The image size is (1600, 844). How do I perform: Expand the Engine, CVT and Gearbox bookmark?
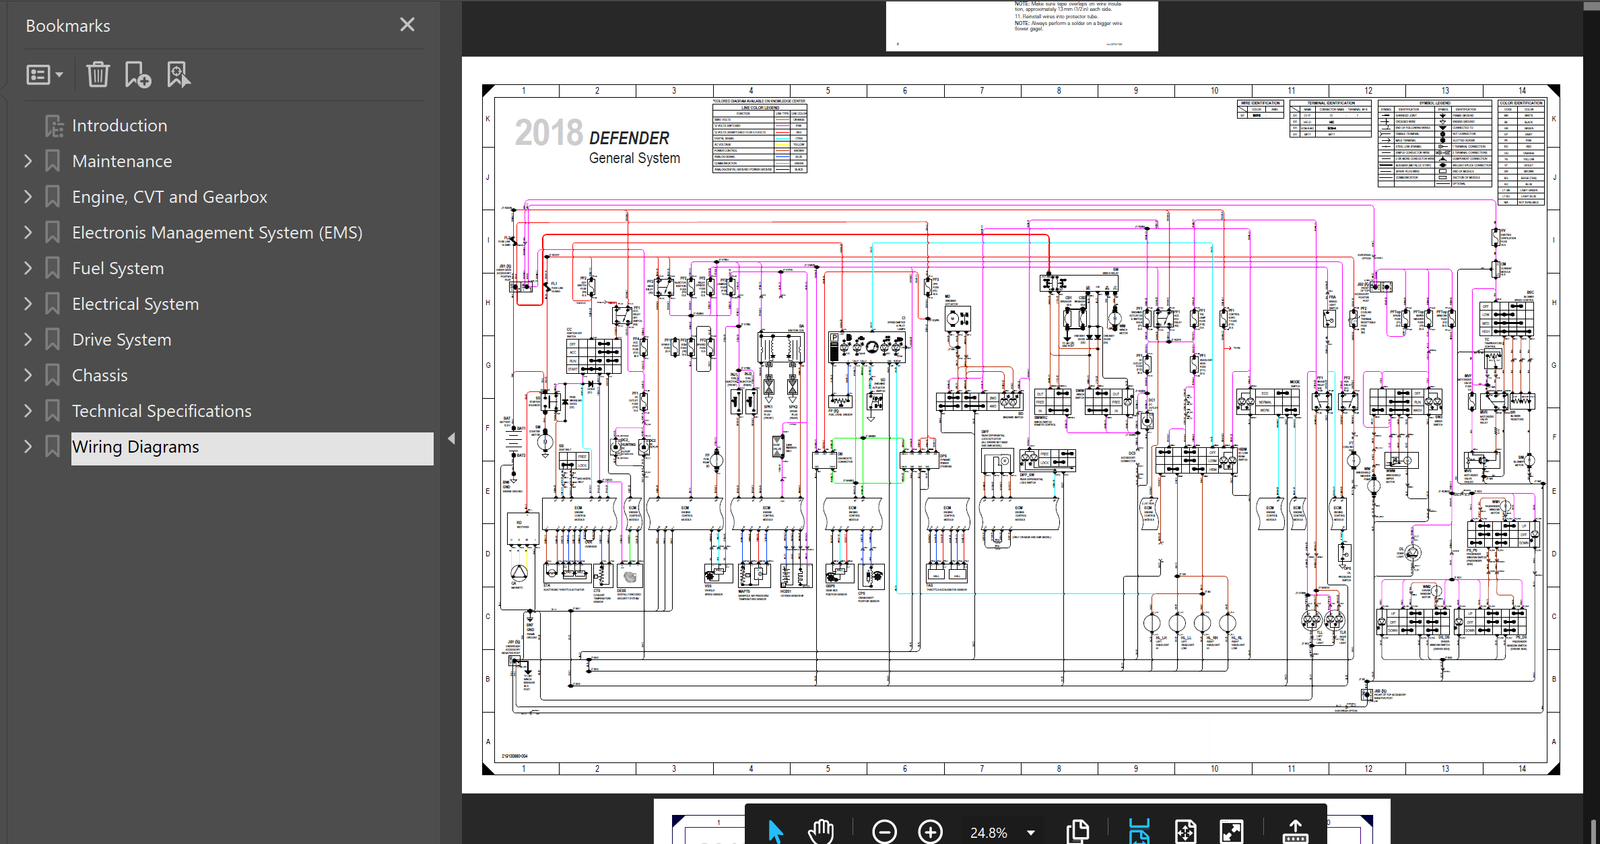click(28, 197)
